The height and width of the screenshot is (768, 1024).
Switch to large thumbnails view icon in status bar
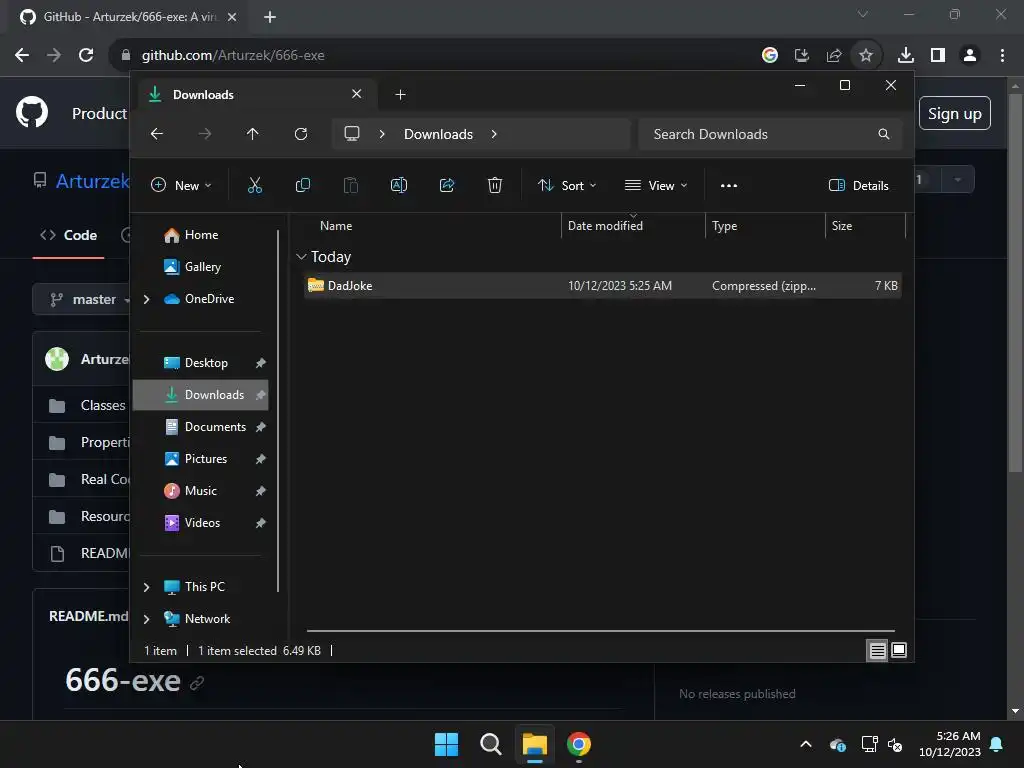(899, 650)
